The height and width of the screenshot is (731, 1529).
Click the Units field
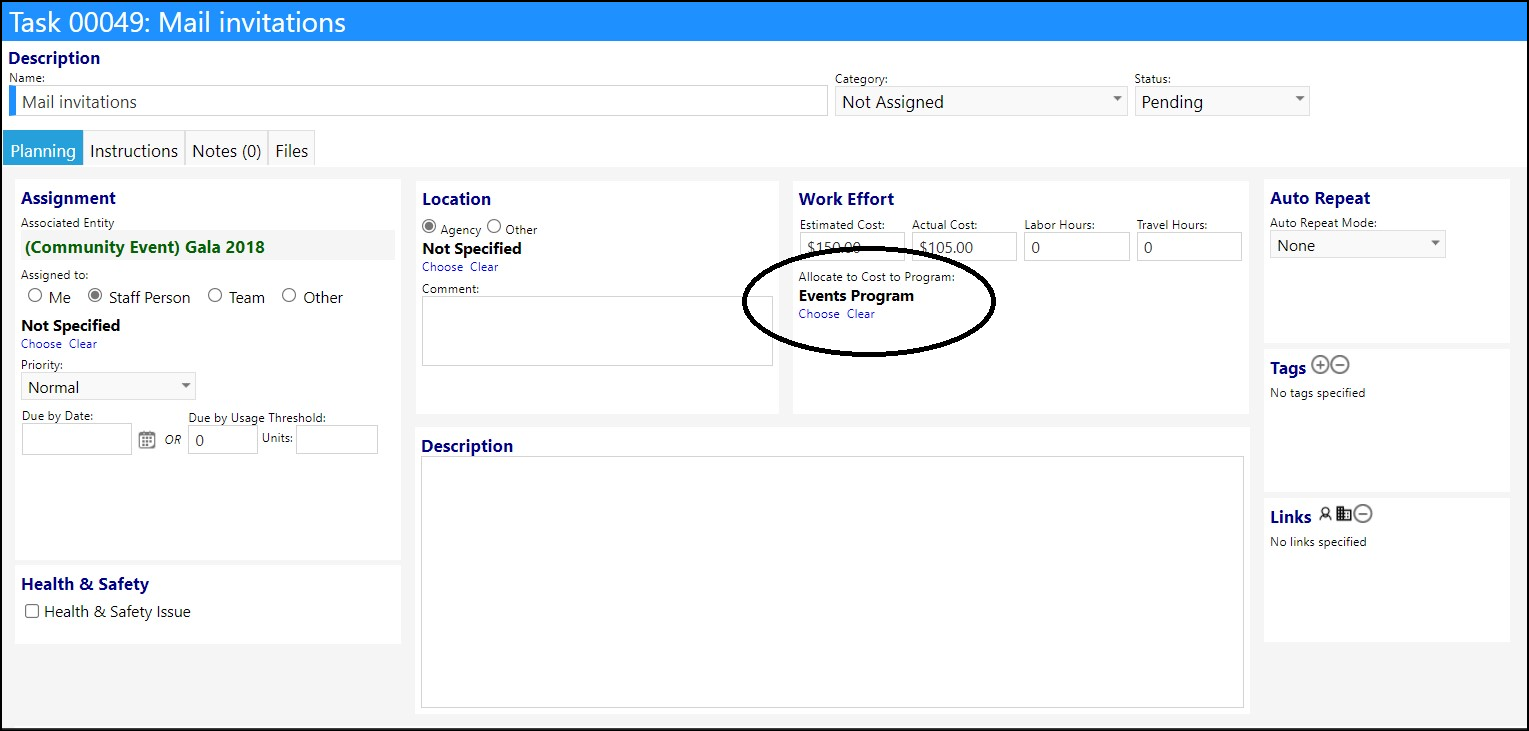point(337,439)
